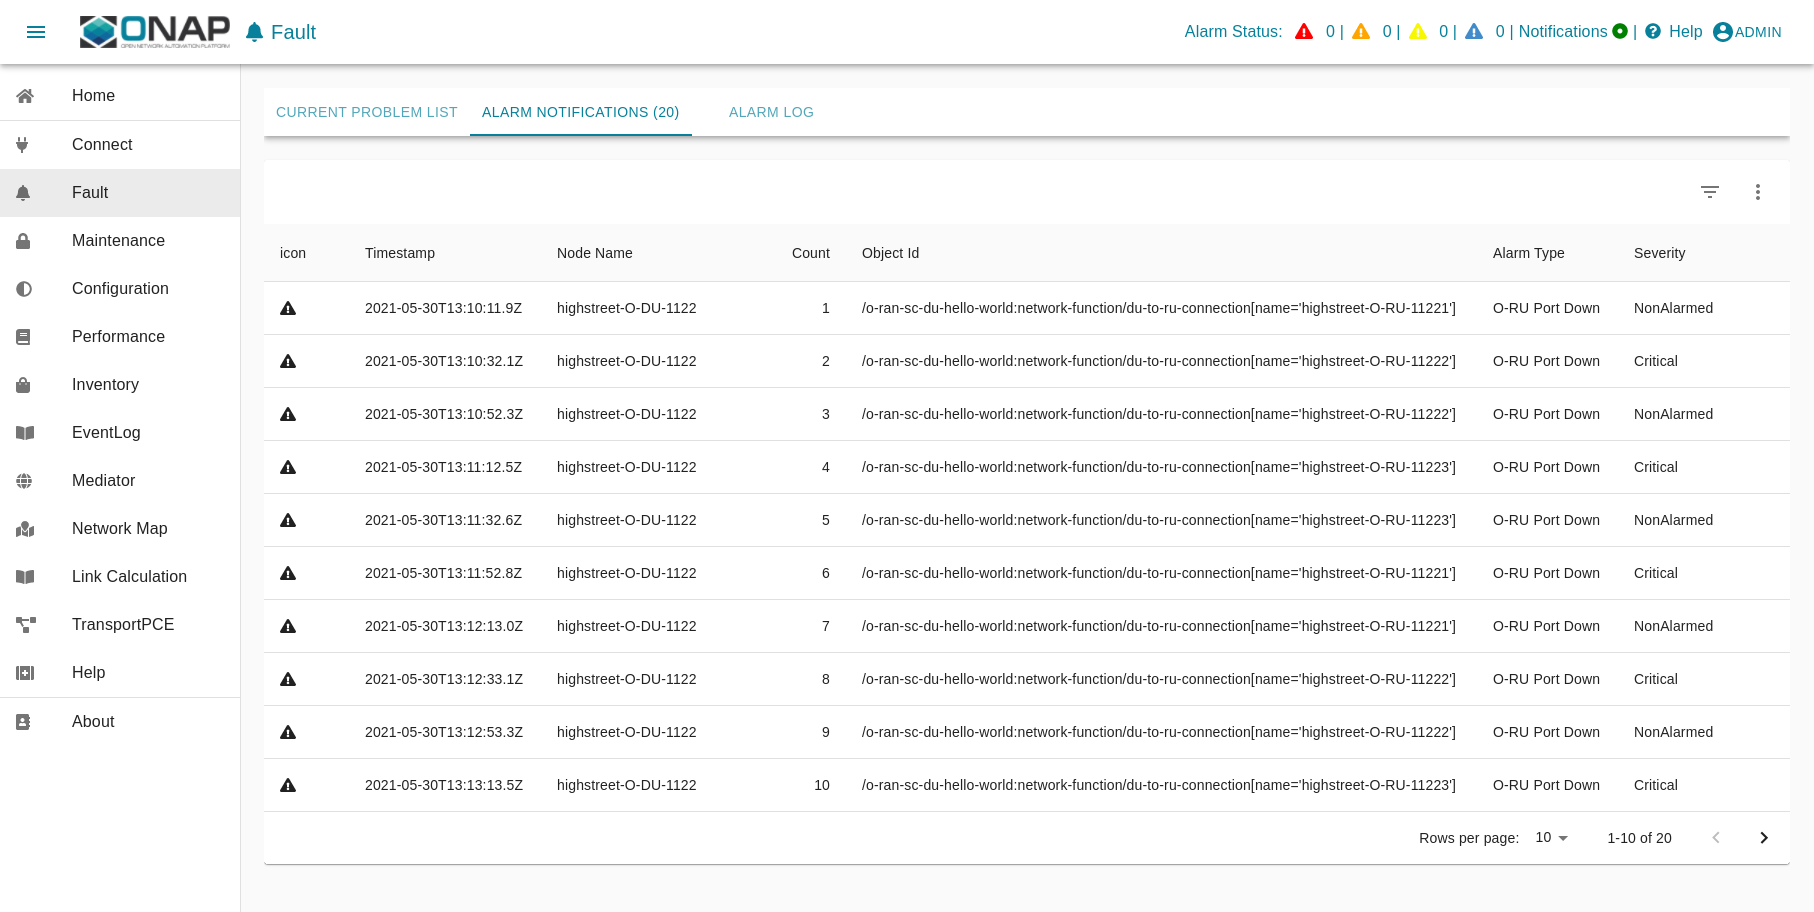Open Maintenance from the sidebar

pyautogui.click(x=118, y=241)
